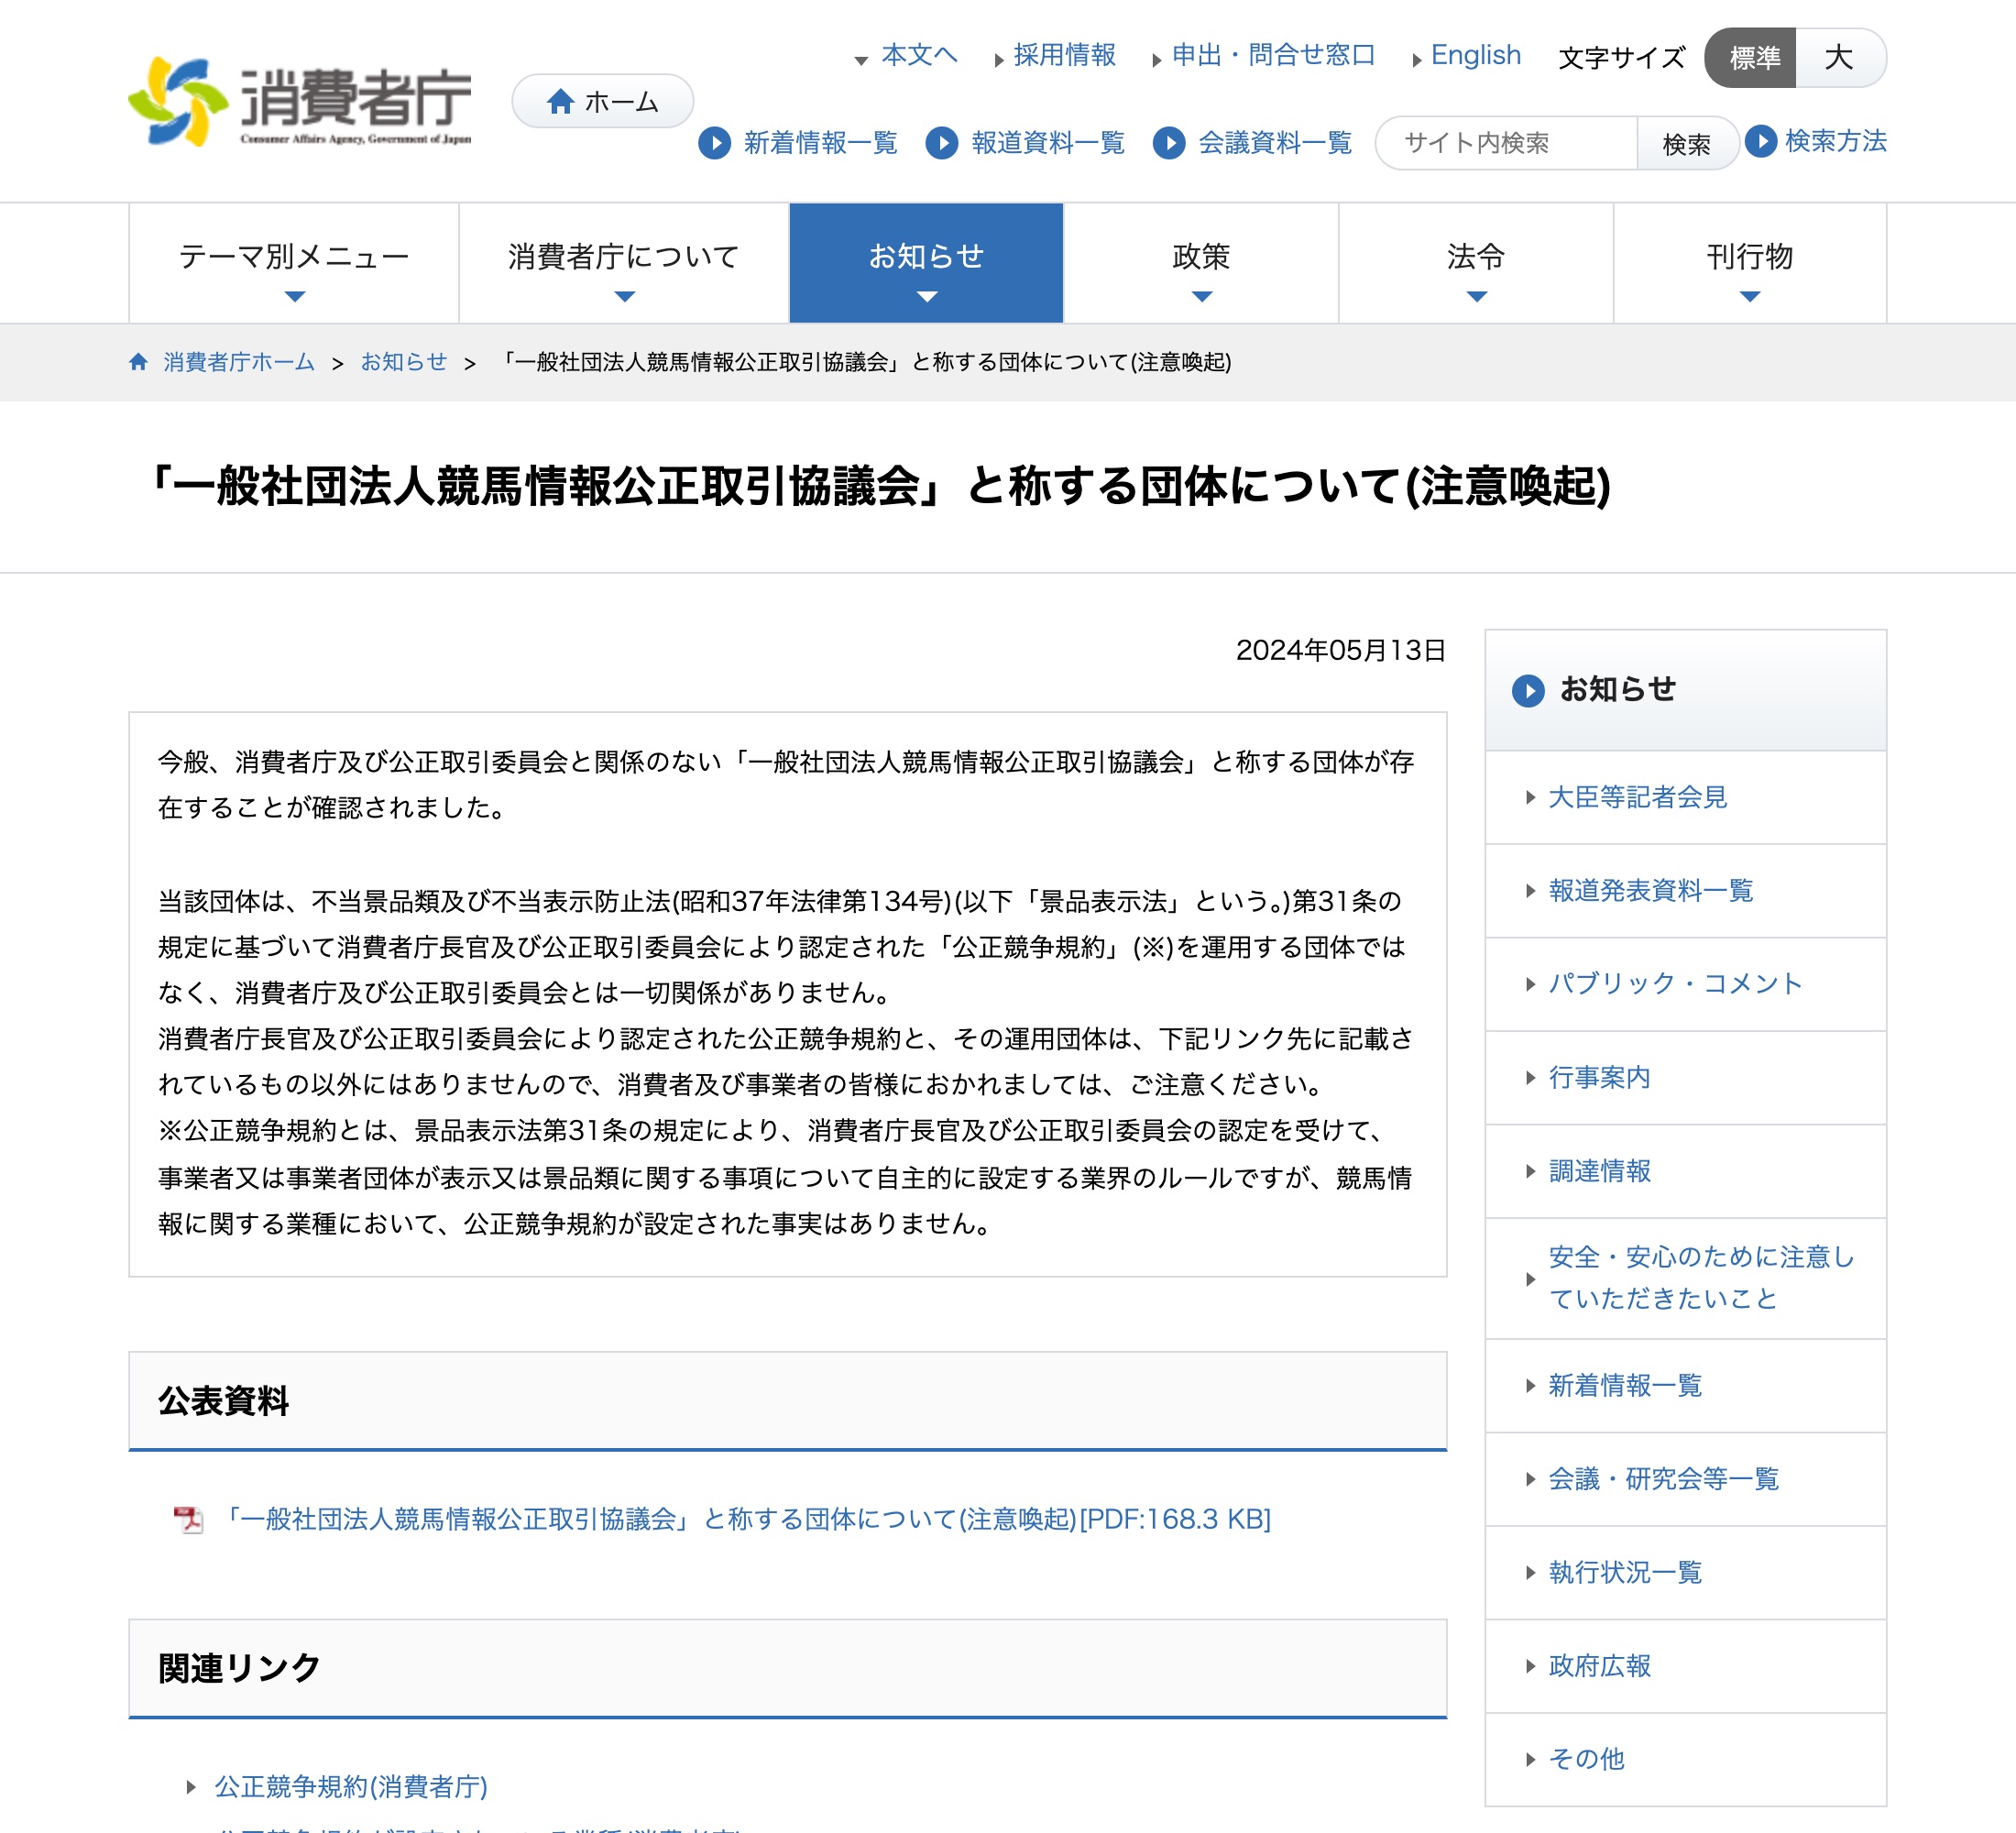Jump to 本文へ skip link
The width and height of the screenshot is (2016, 1833).
point(919,55)
